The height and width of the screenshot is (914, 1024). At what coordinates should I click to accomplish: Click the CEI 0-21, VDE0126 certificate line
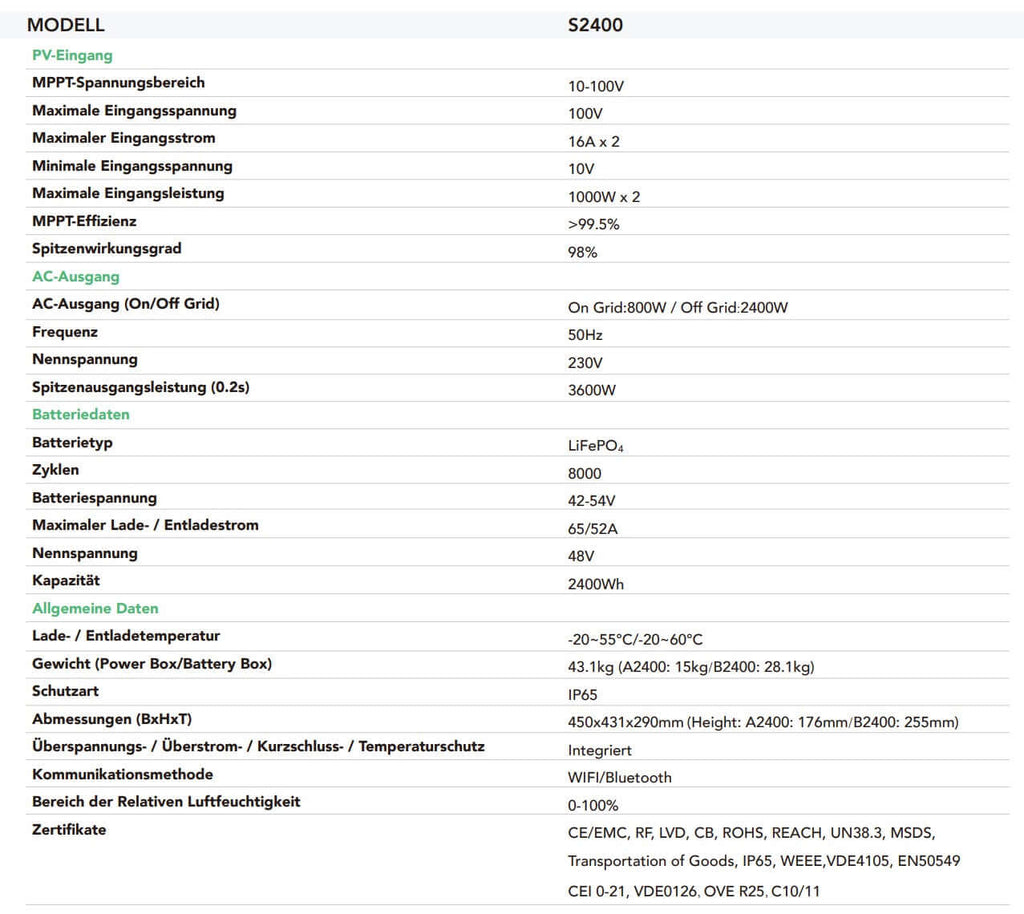tap(694, 892)
